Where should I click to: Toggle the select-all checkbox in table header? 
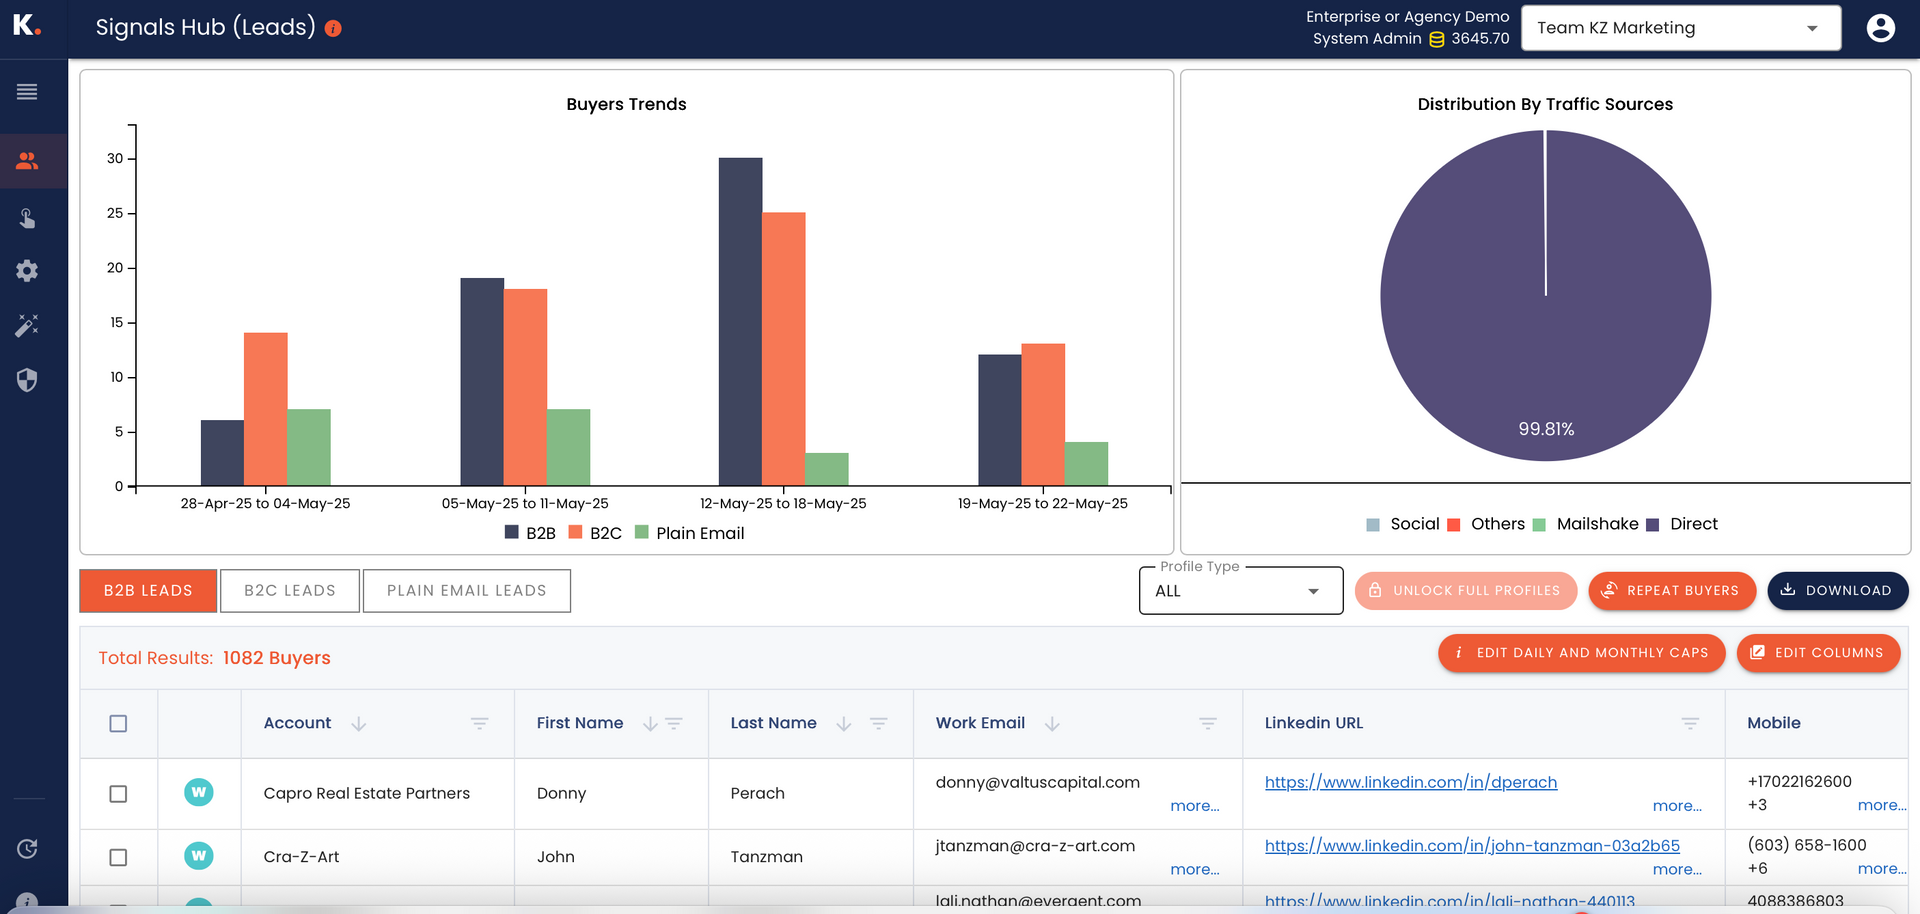tap(118, 723)
